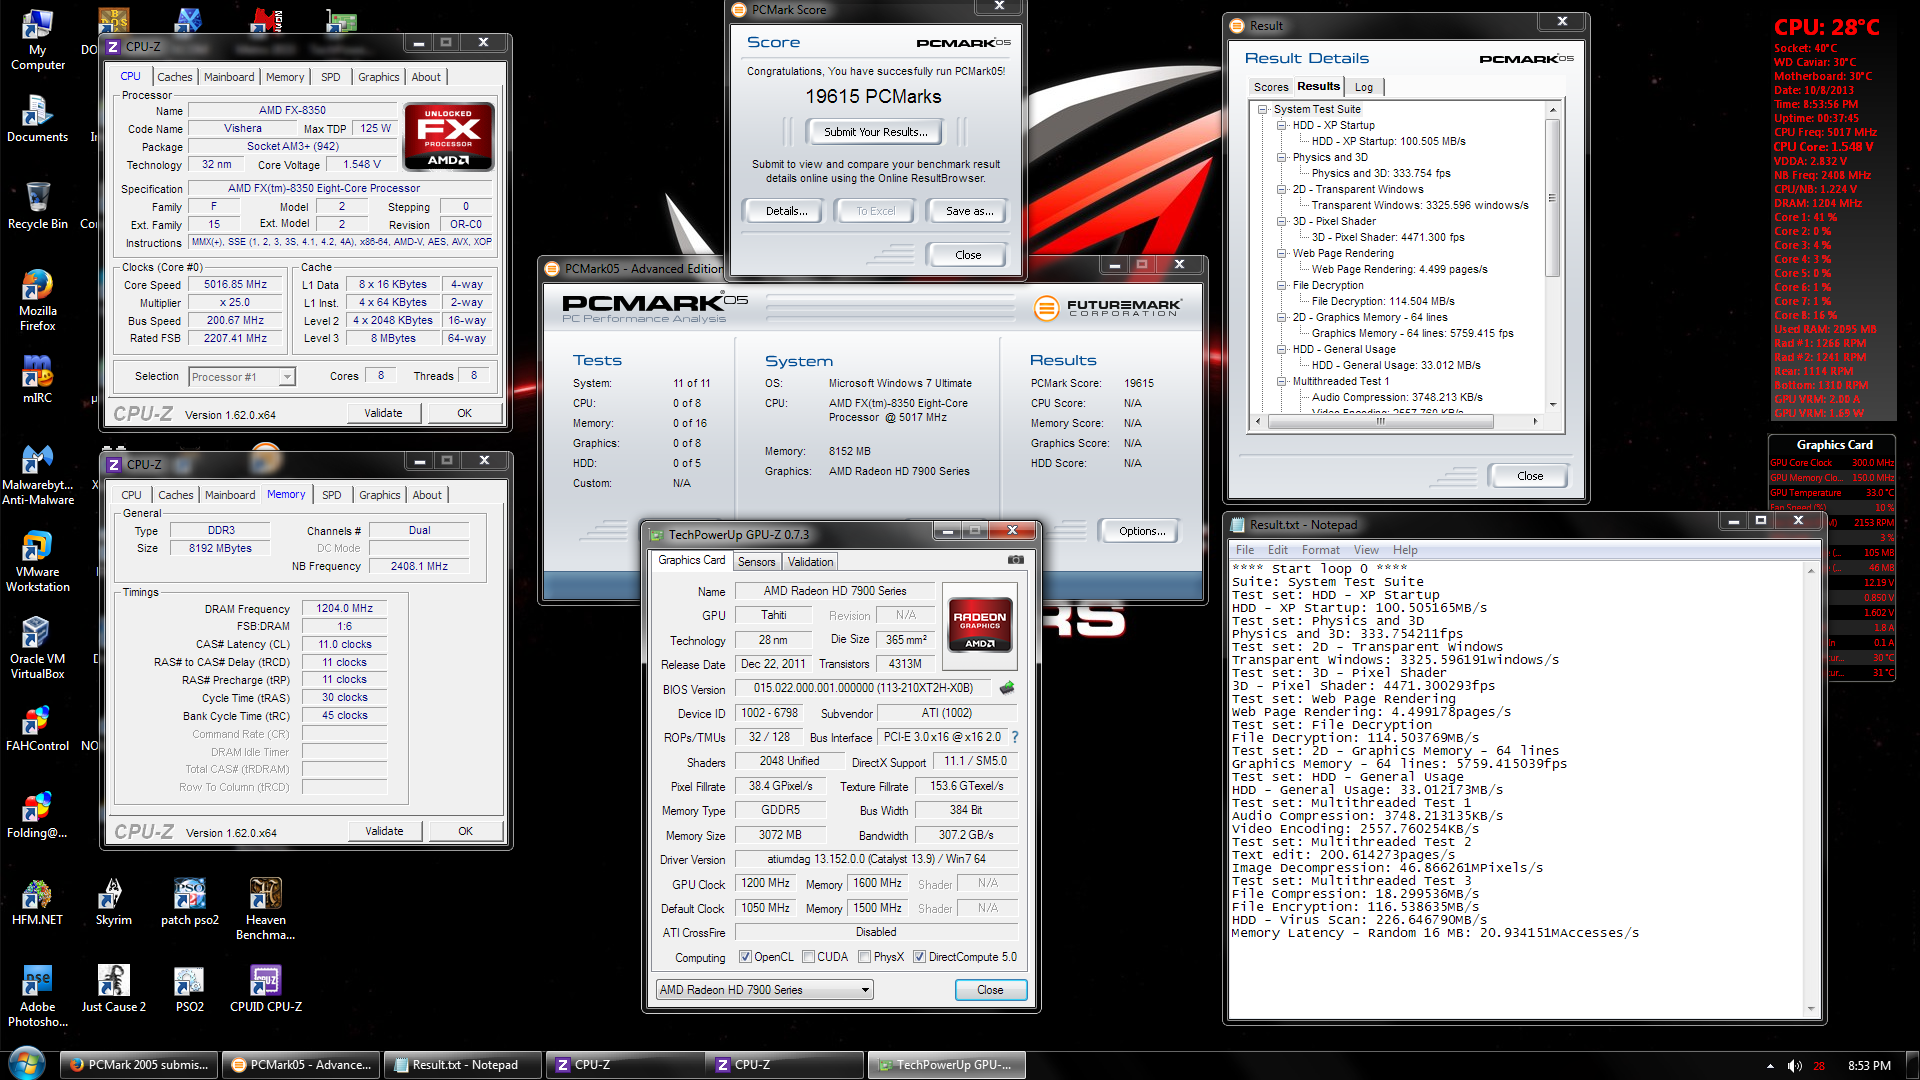This screenshot has width=1920, height=1080.
Task: Toggle the CUDA checkbox in GPU-Z
Action: 808,957
